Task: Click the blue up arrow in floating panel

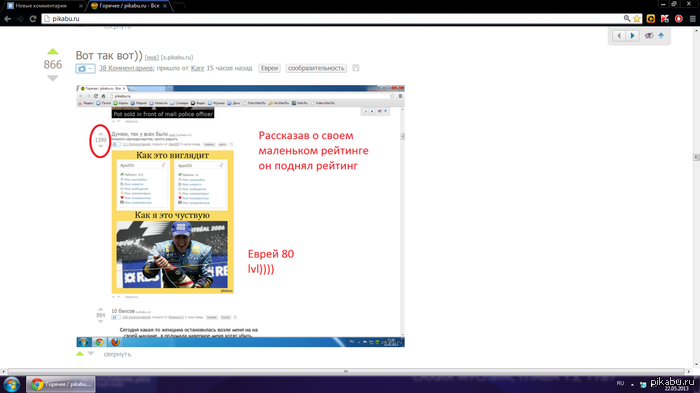Action: coord(661,36)
